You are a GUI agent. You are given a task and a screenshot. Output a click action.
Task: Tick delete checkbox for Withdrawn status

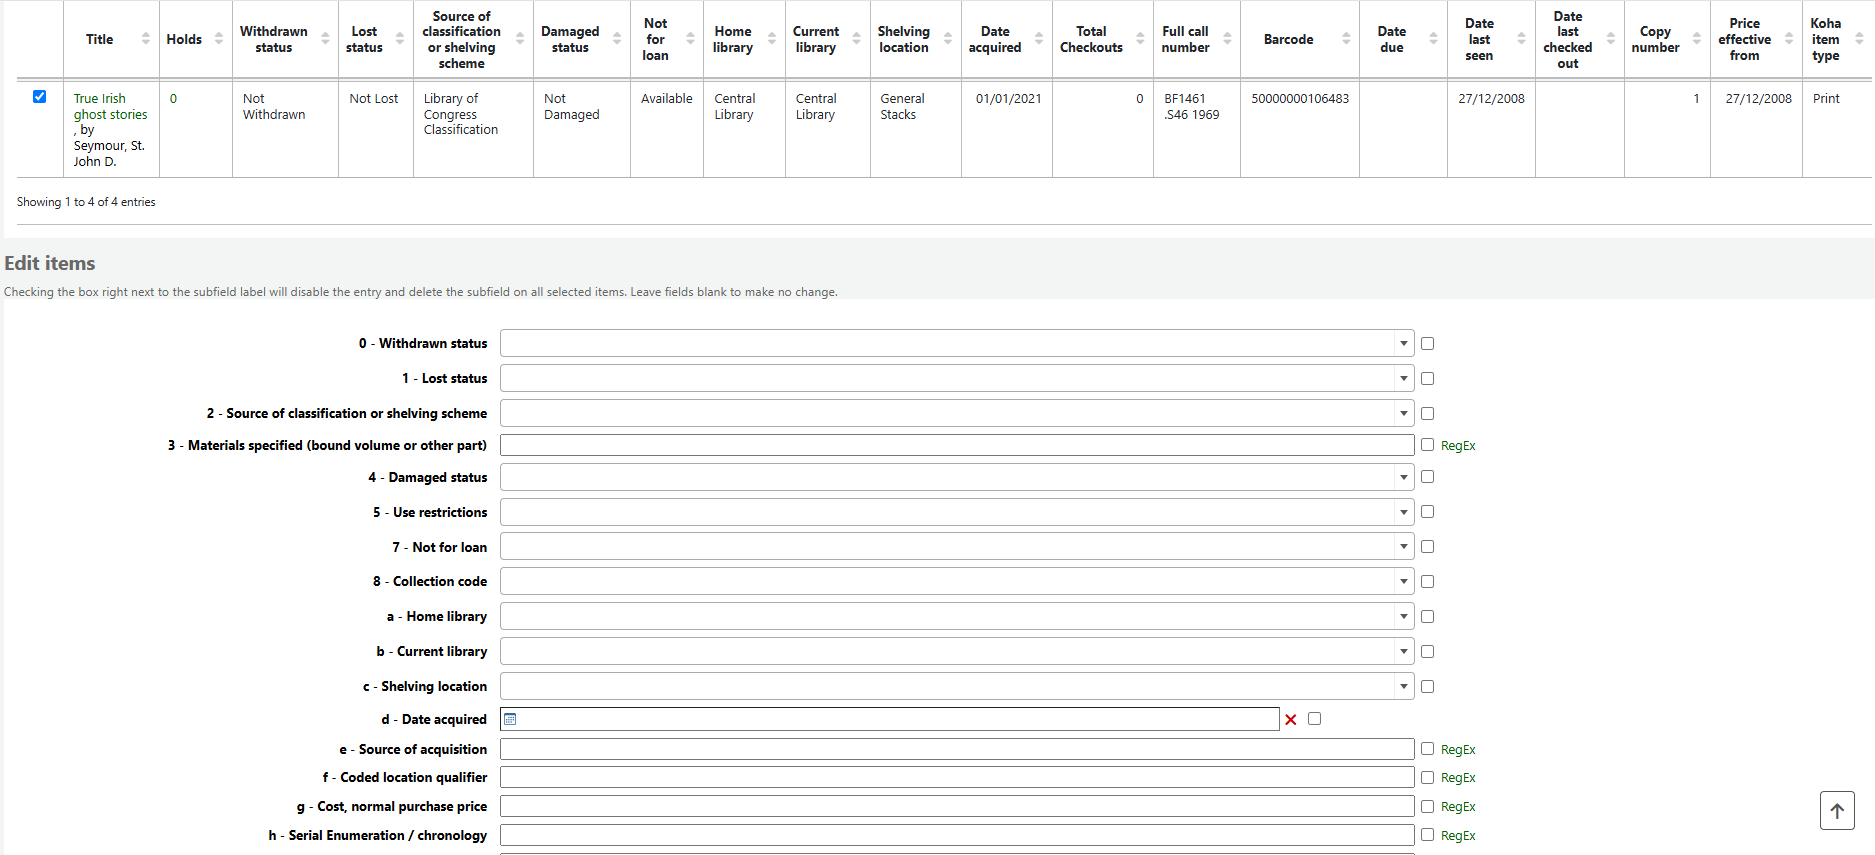click(1427, 344)
